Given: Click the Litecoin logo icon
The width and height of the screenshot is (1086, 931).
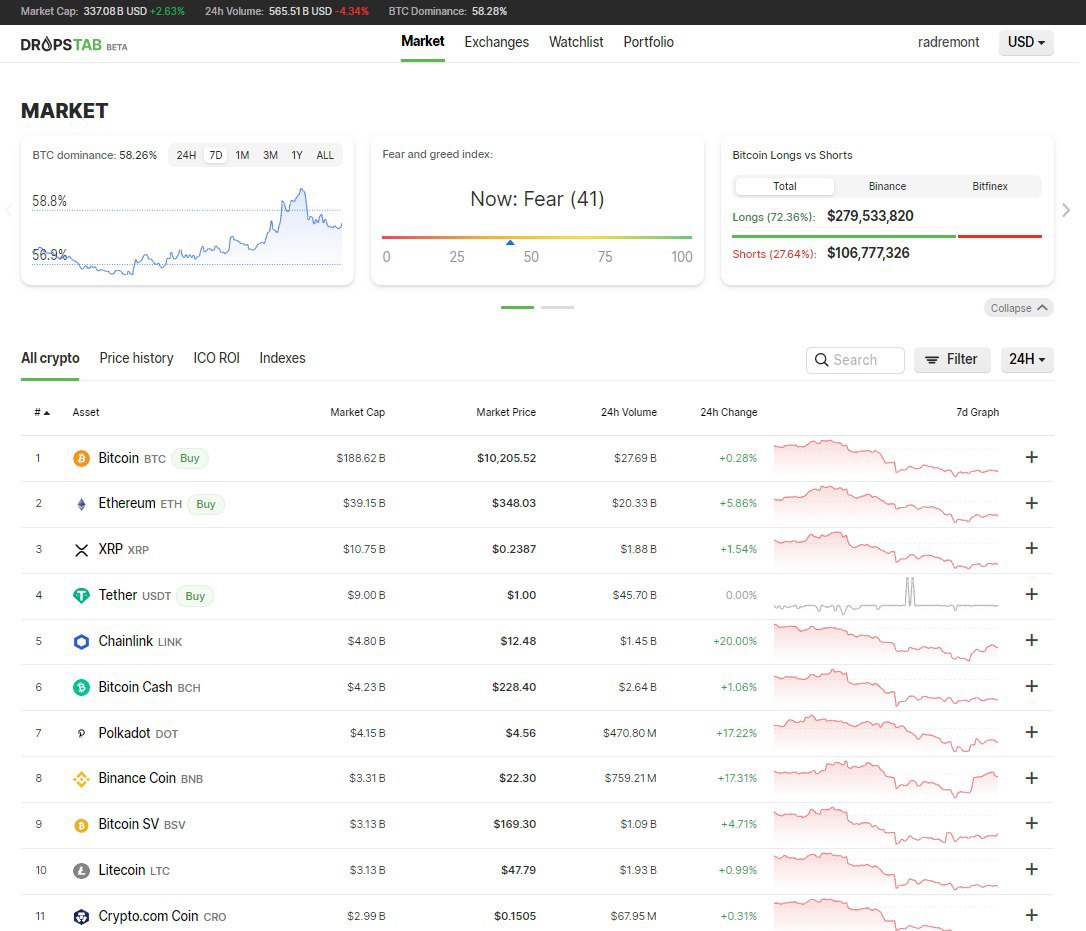Looking at the screenshot, I should (81, 871).
